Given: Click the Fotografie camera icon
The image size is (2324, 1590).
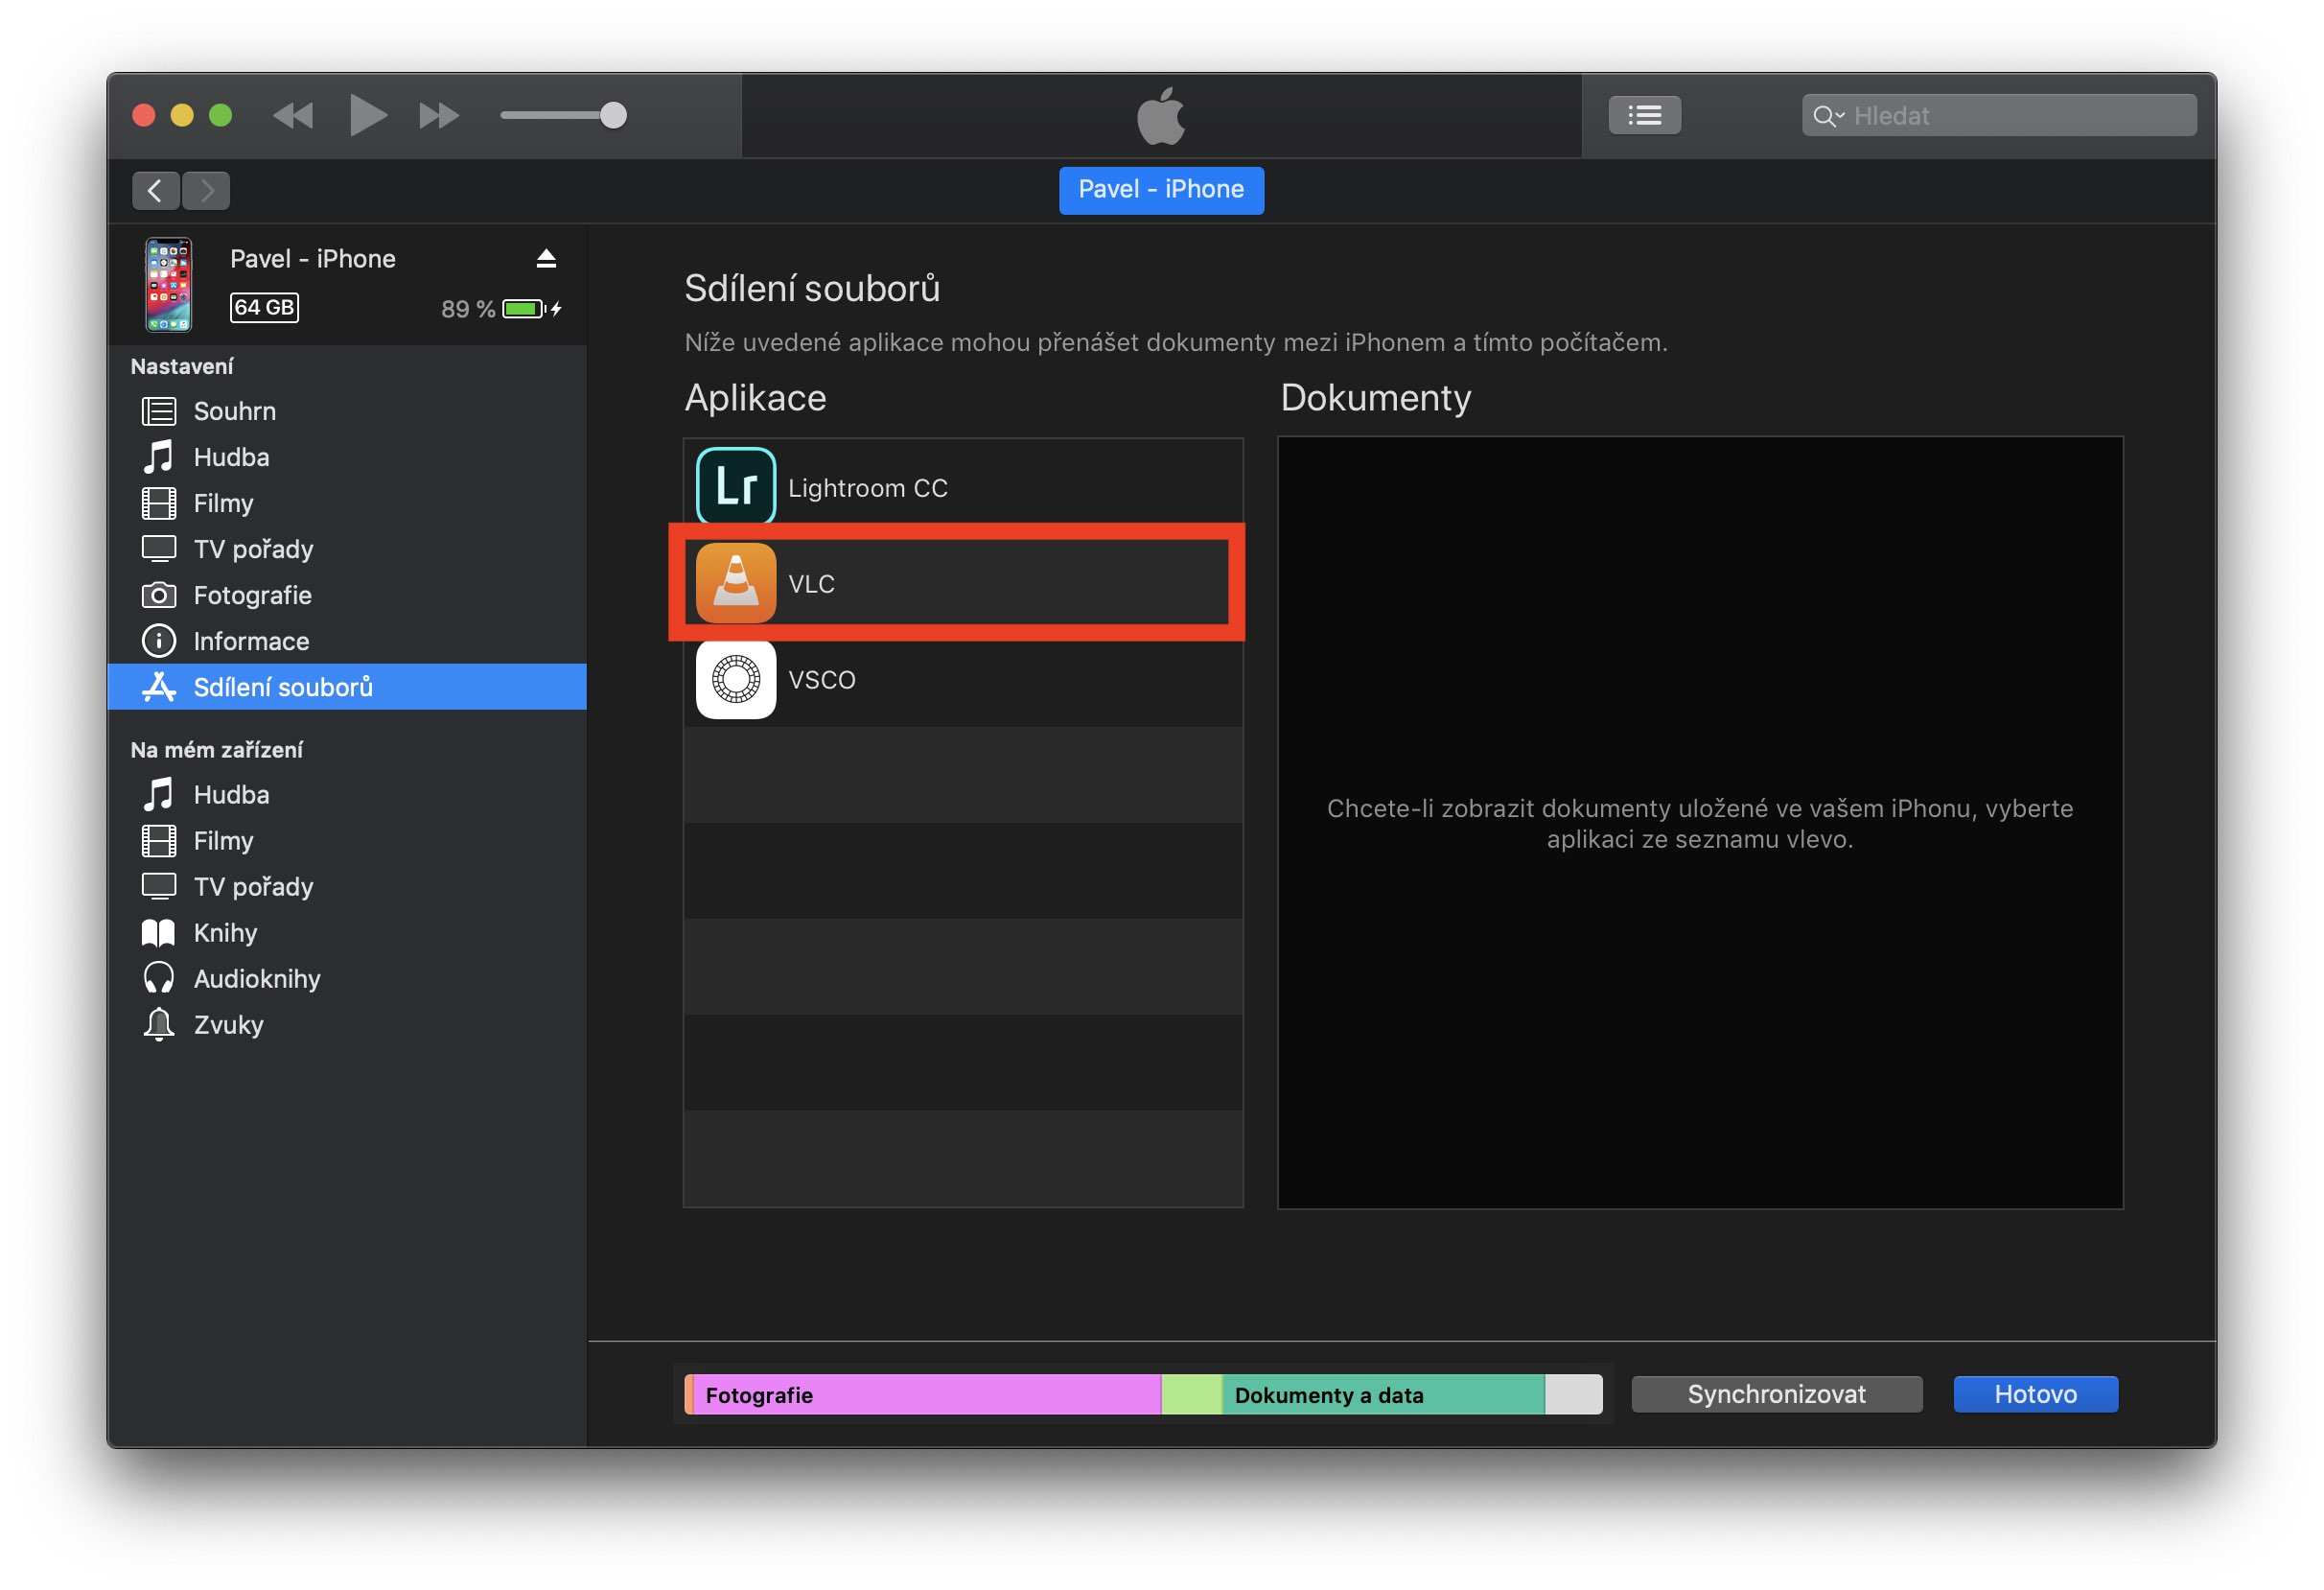Looking at the screenshot, I should [x=159, y=595].
